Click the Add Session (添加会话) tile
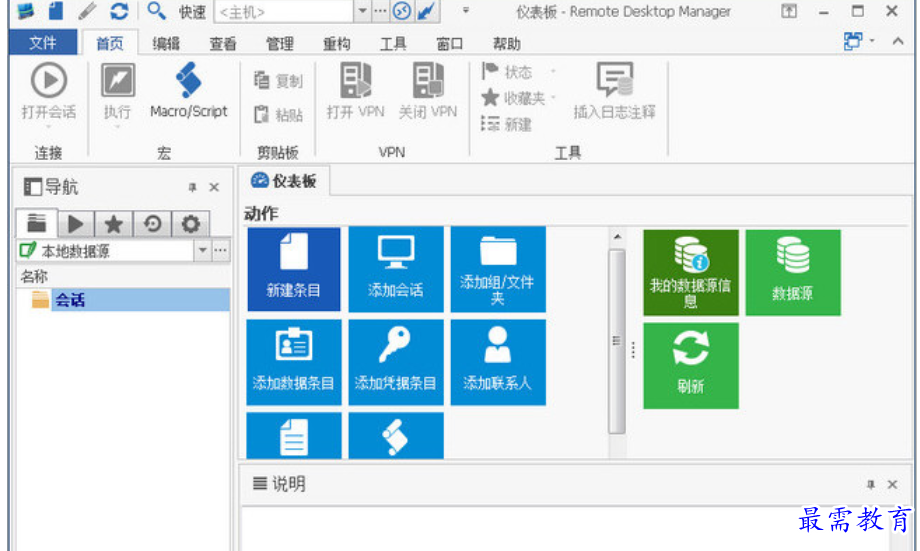 click(396, 269)
